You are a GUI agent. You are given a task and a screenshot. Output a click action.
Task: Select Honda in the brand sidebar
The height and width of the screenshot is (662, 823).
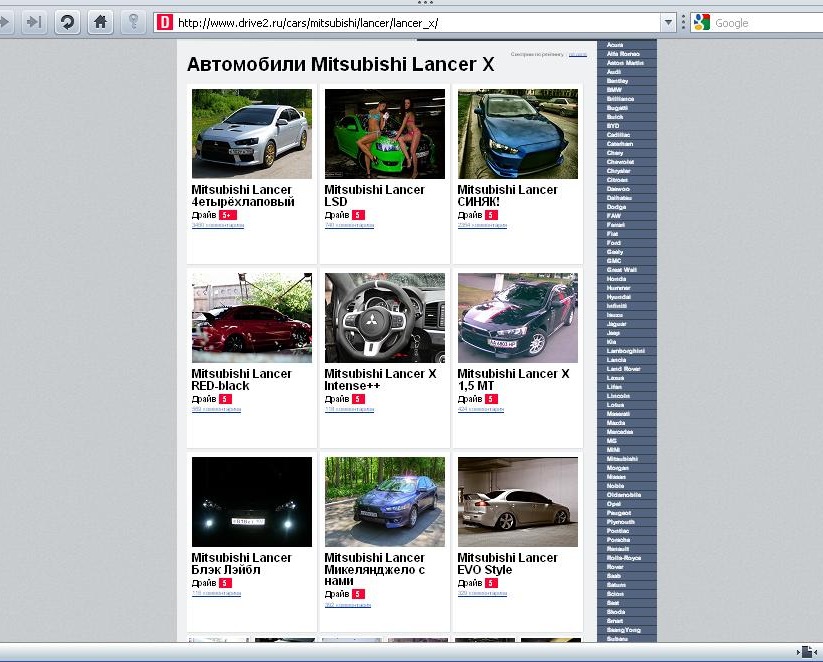click(x=616, y=279)
